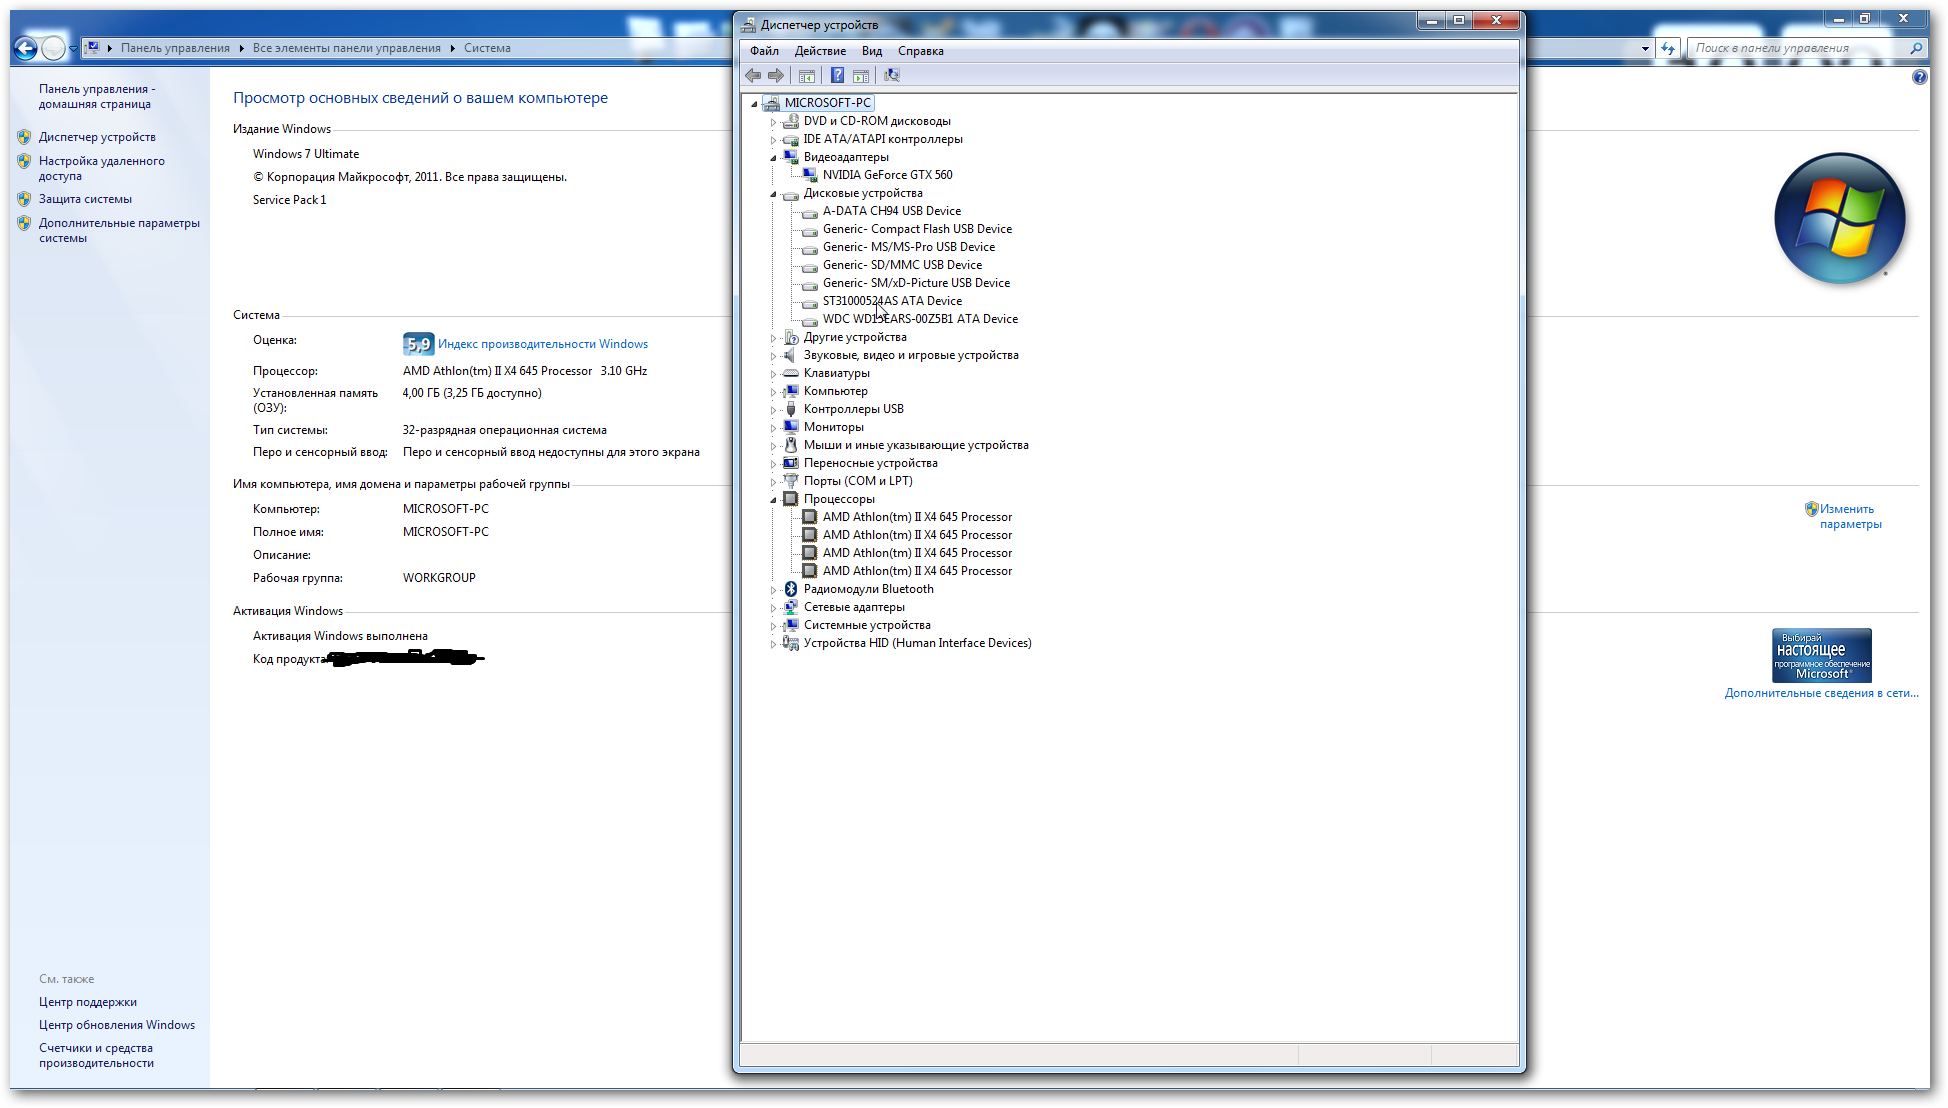The width and height of the screenshot is (1948, 1108).
Task: Select 'ST31000524AS ATA Device' row
Action: (x=892, y=301)
